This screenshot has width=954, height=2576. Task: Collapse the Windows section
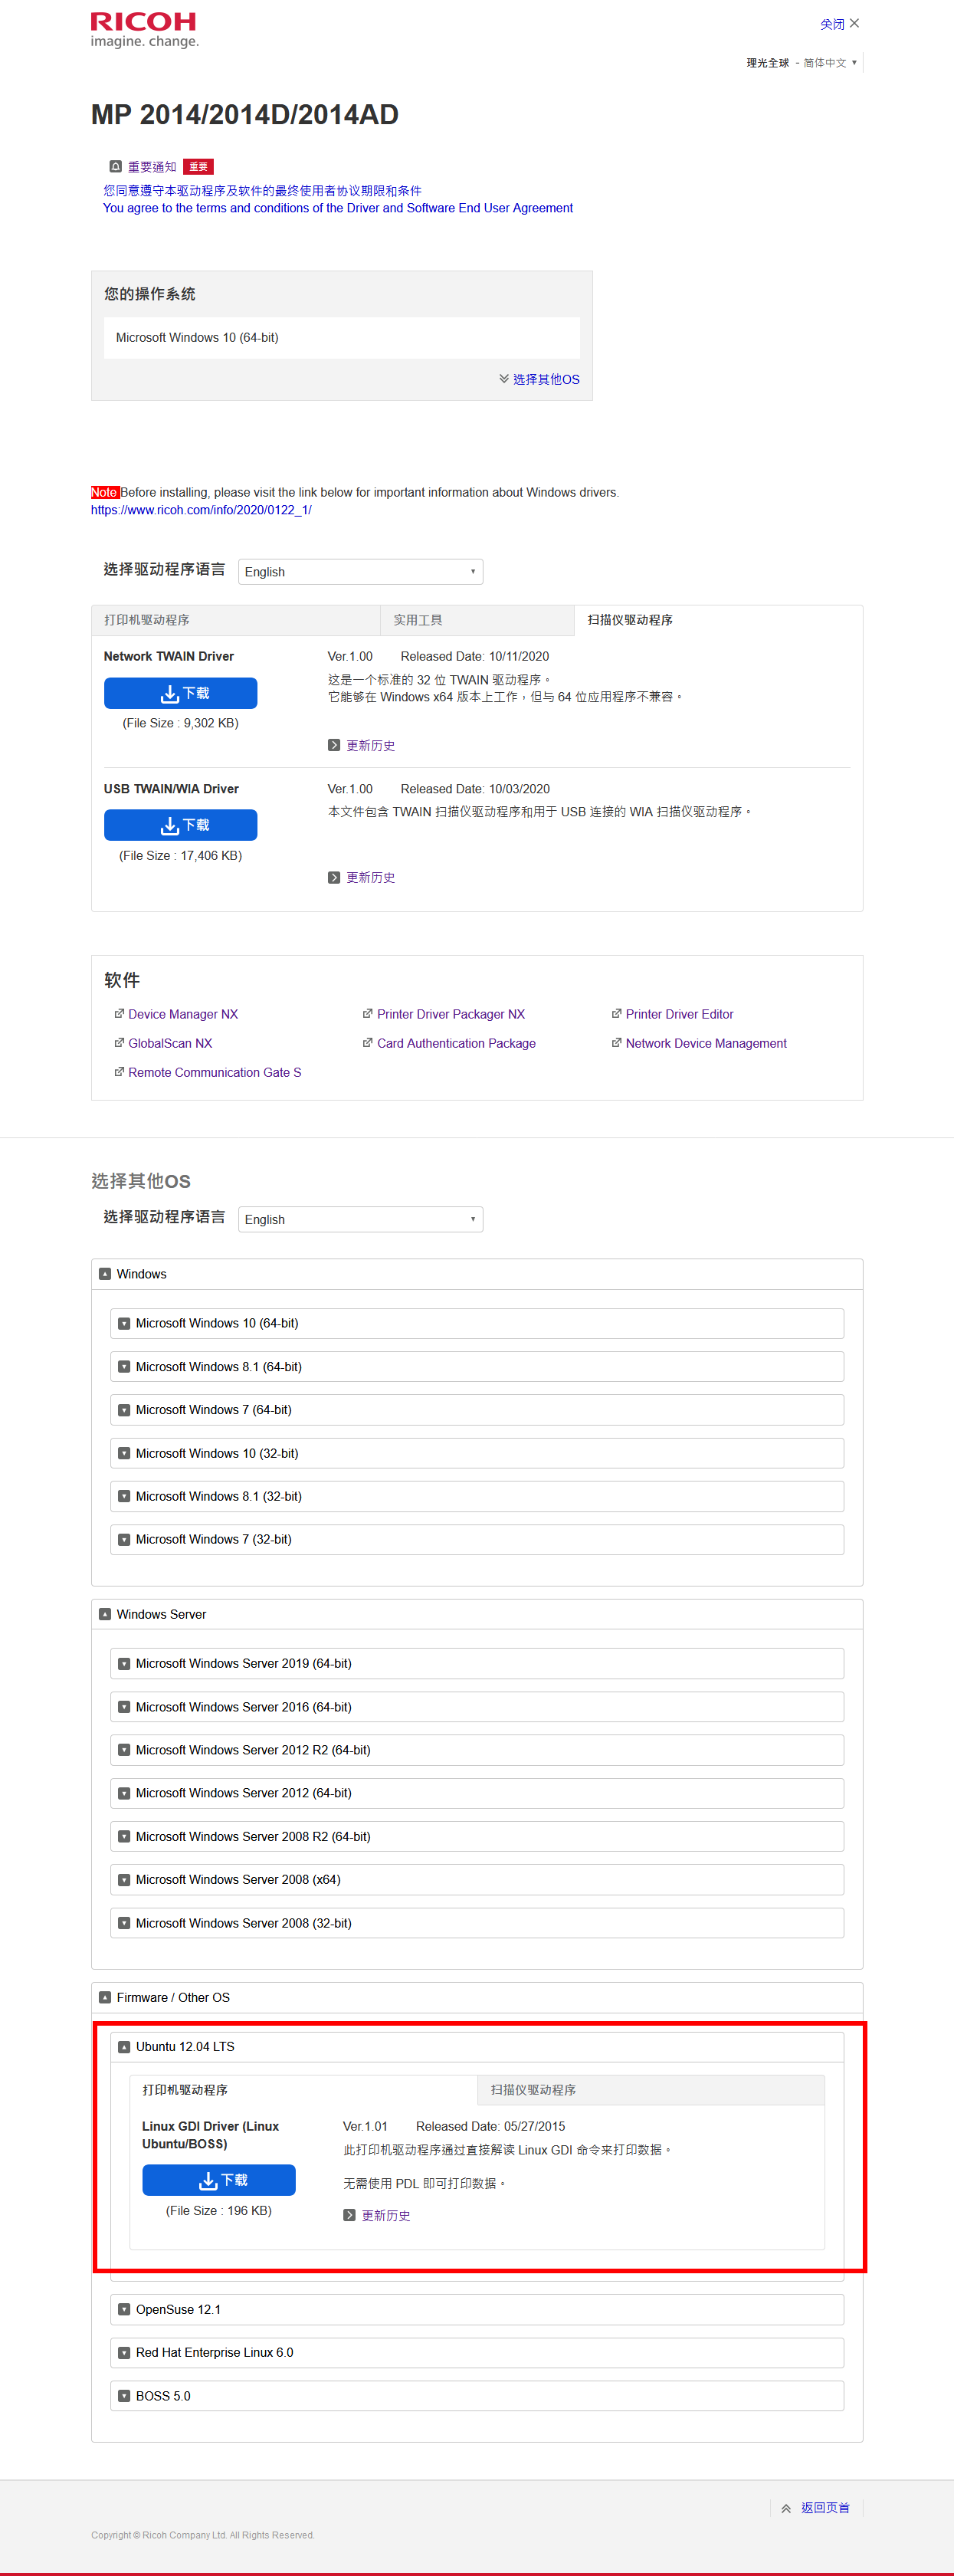tap(477, 1274)
